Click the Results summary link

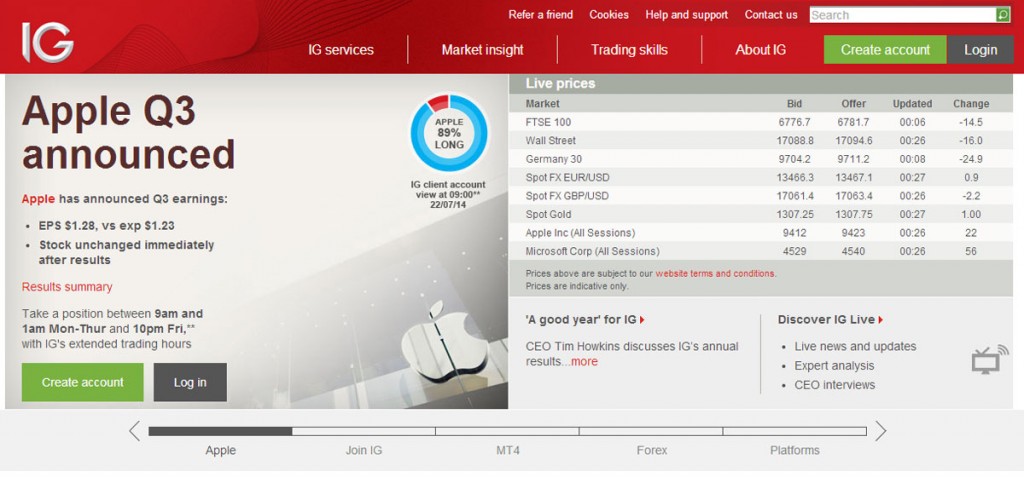click(x=67, y=287)
